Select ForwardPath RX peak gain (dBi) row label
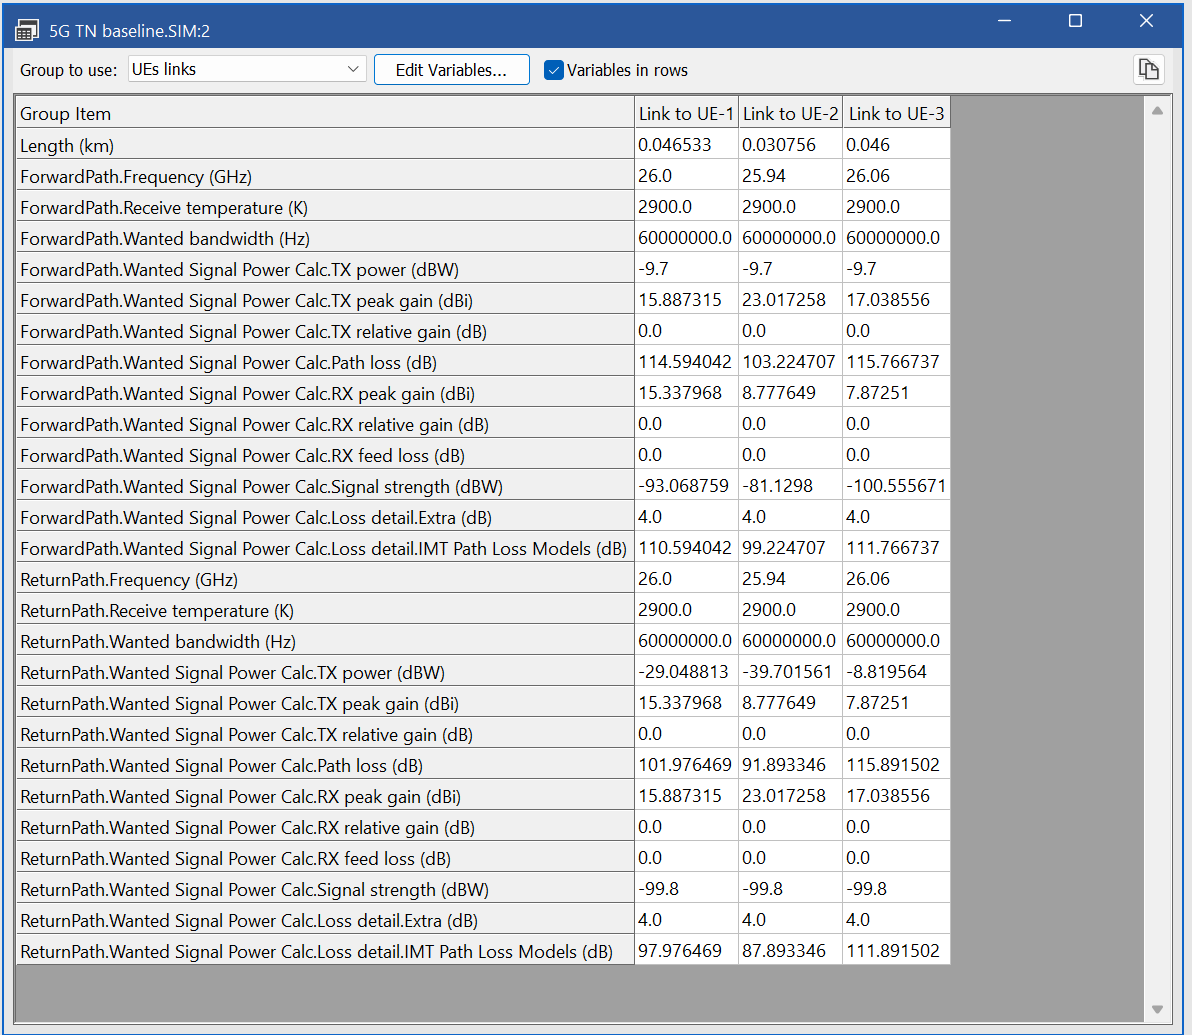Viewport: 1192px width, 1035px height. [325, 394]
